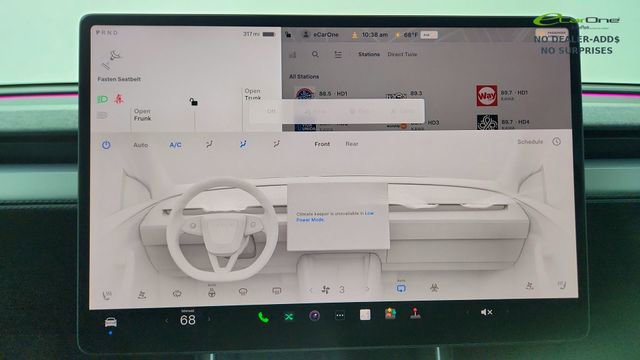Tune to the 88.5 HD1 station
This screenshot has width=640, height=360.
(x=321, y=94)
